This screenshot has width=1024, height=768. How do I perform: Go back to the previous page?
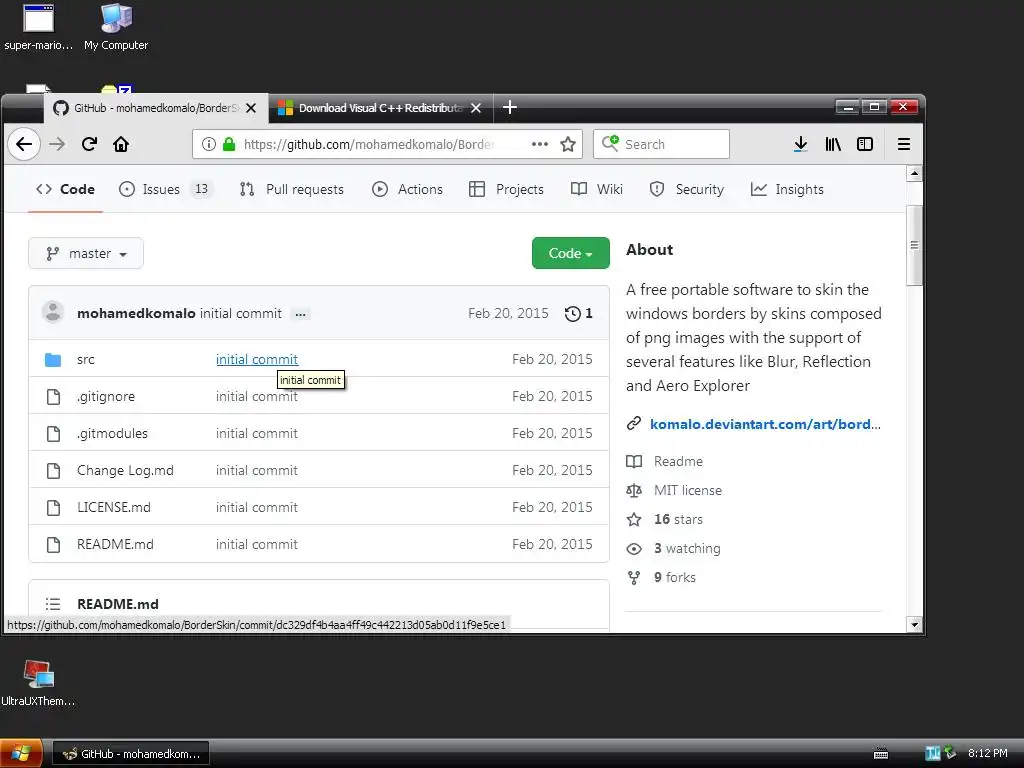point(24,144)
